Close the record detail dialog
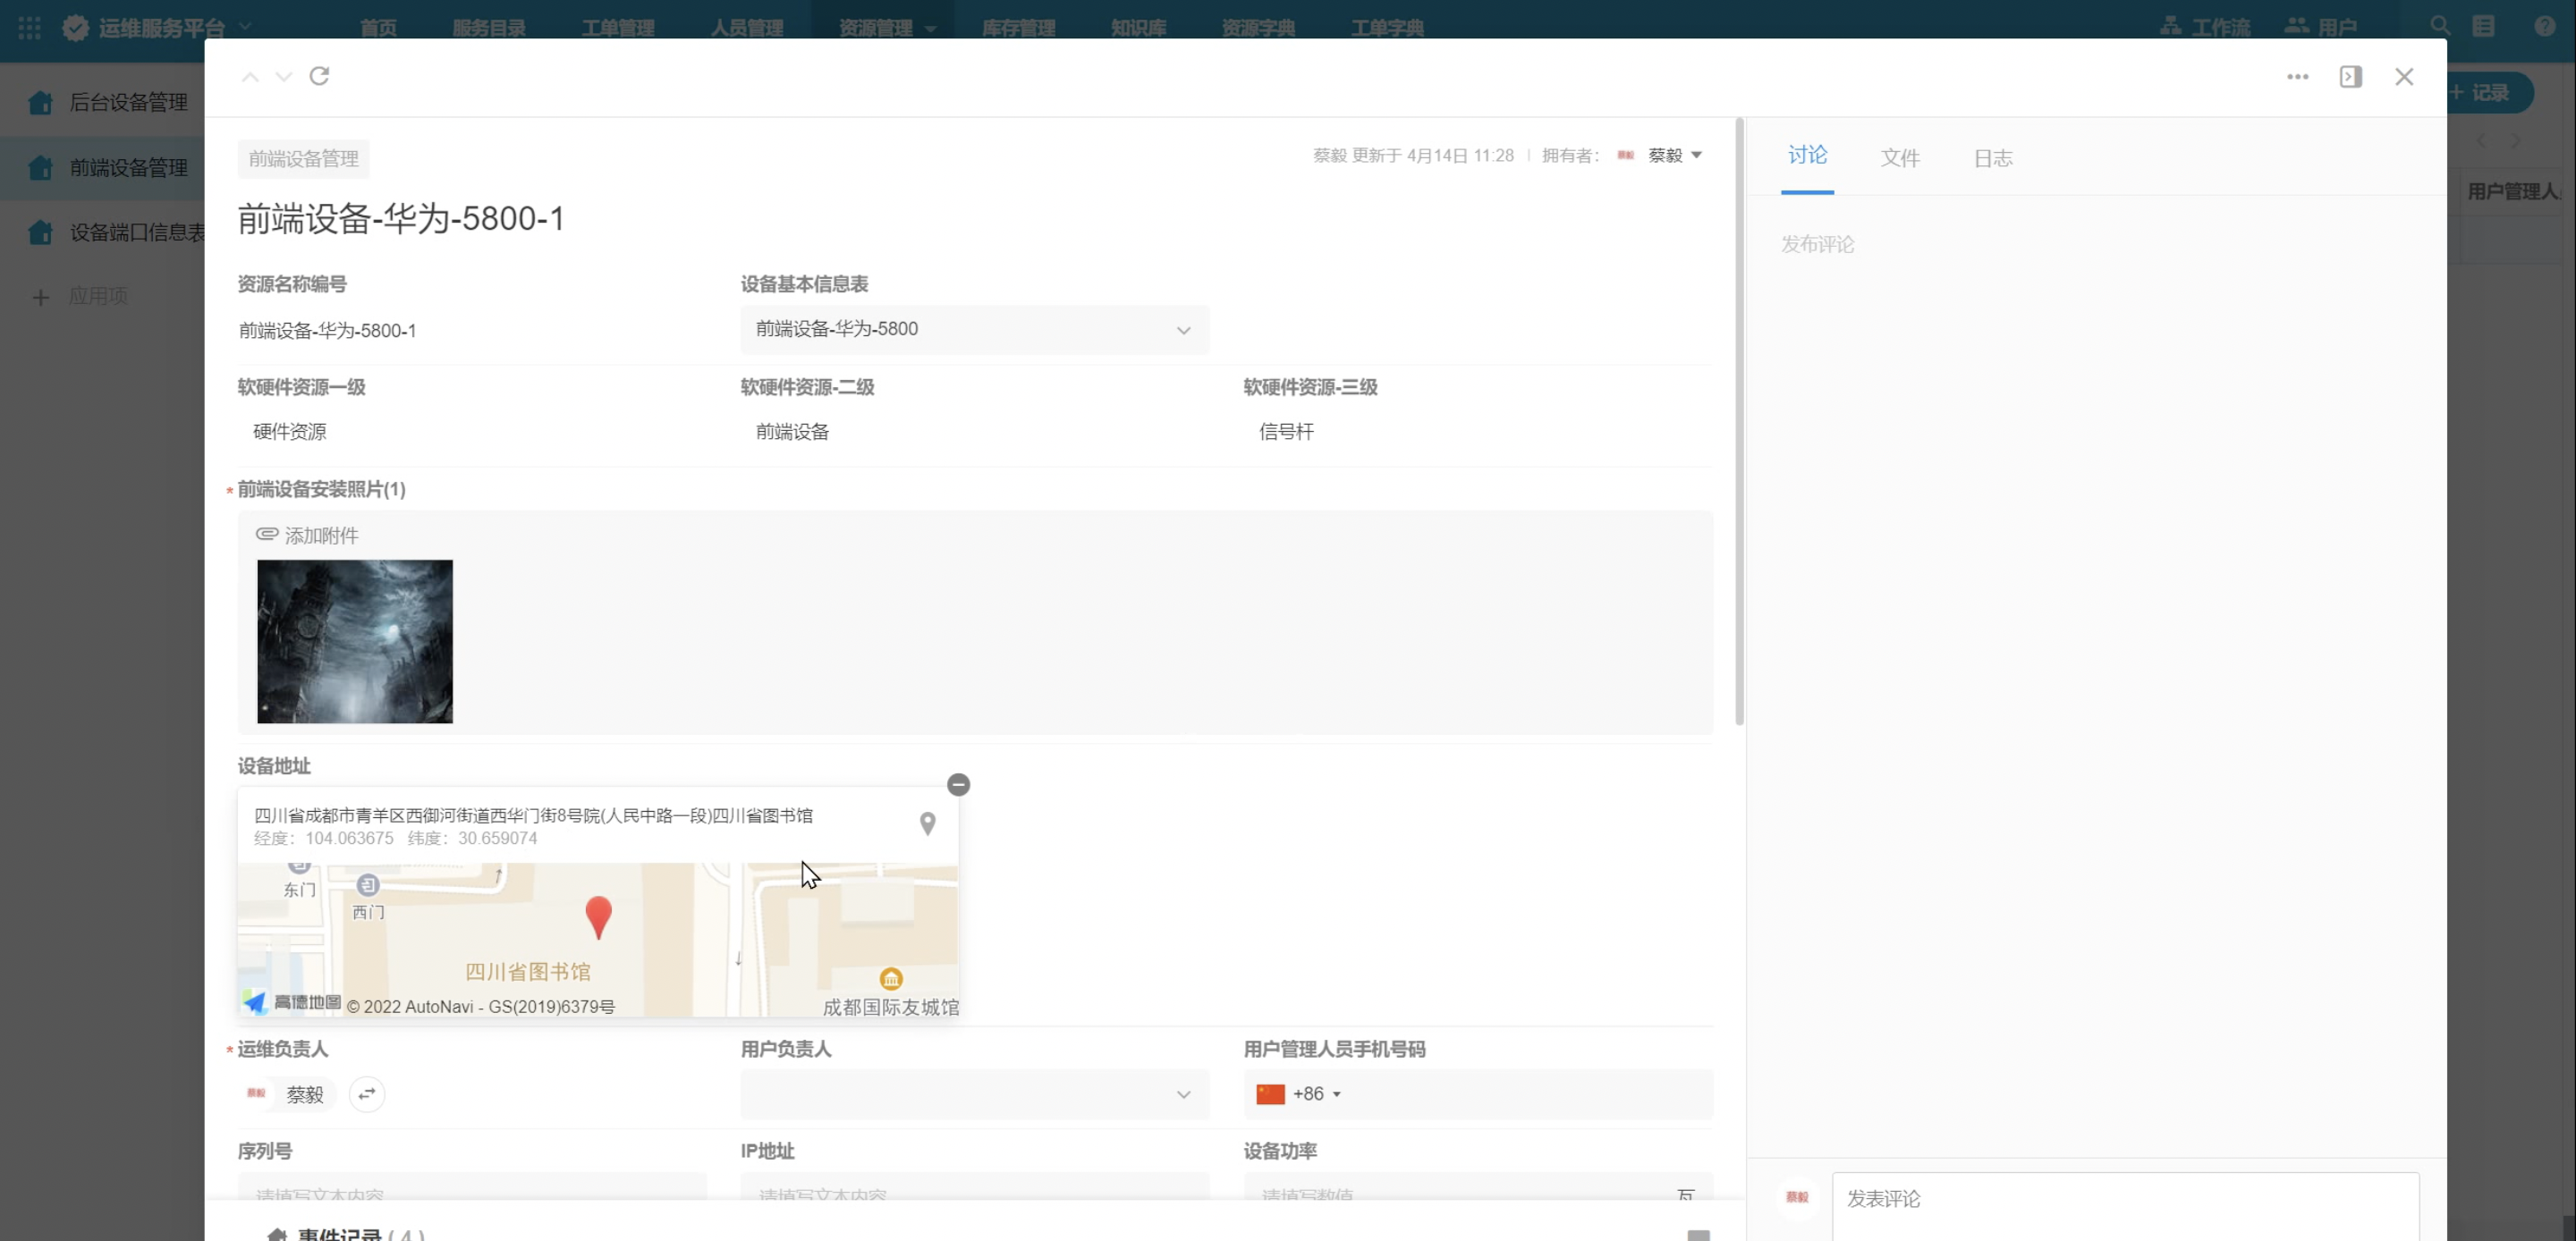The image size is (2576, 1241). (2404, 77)
